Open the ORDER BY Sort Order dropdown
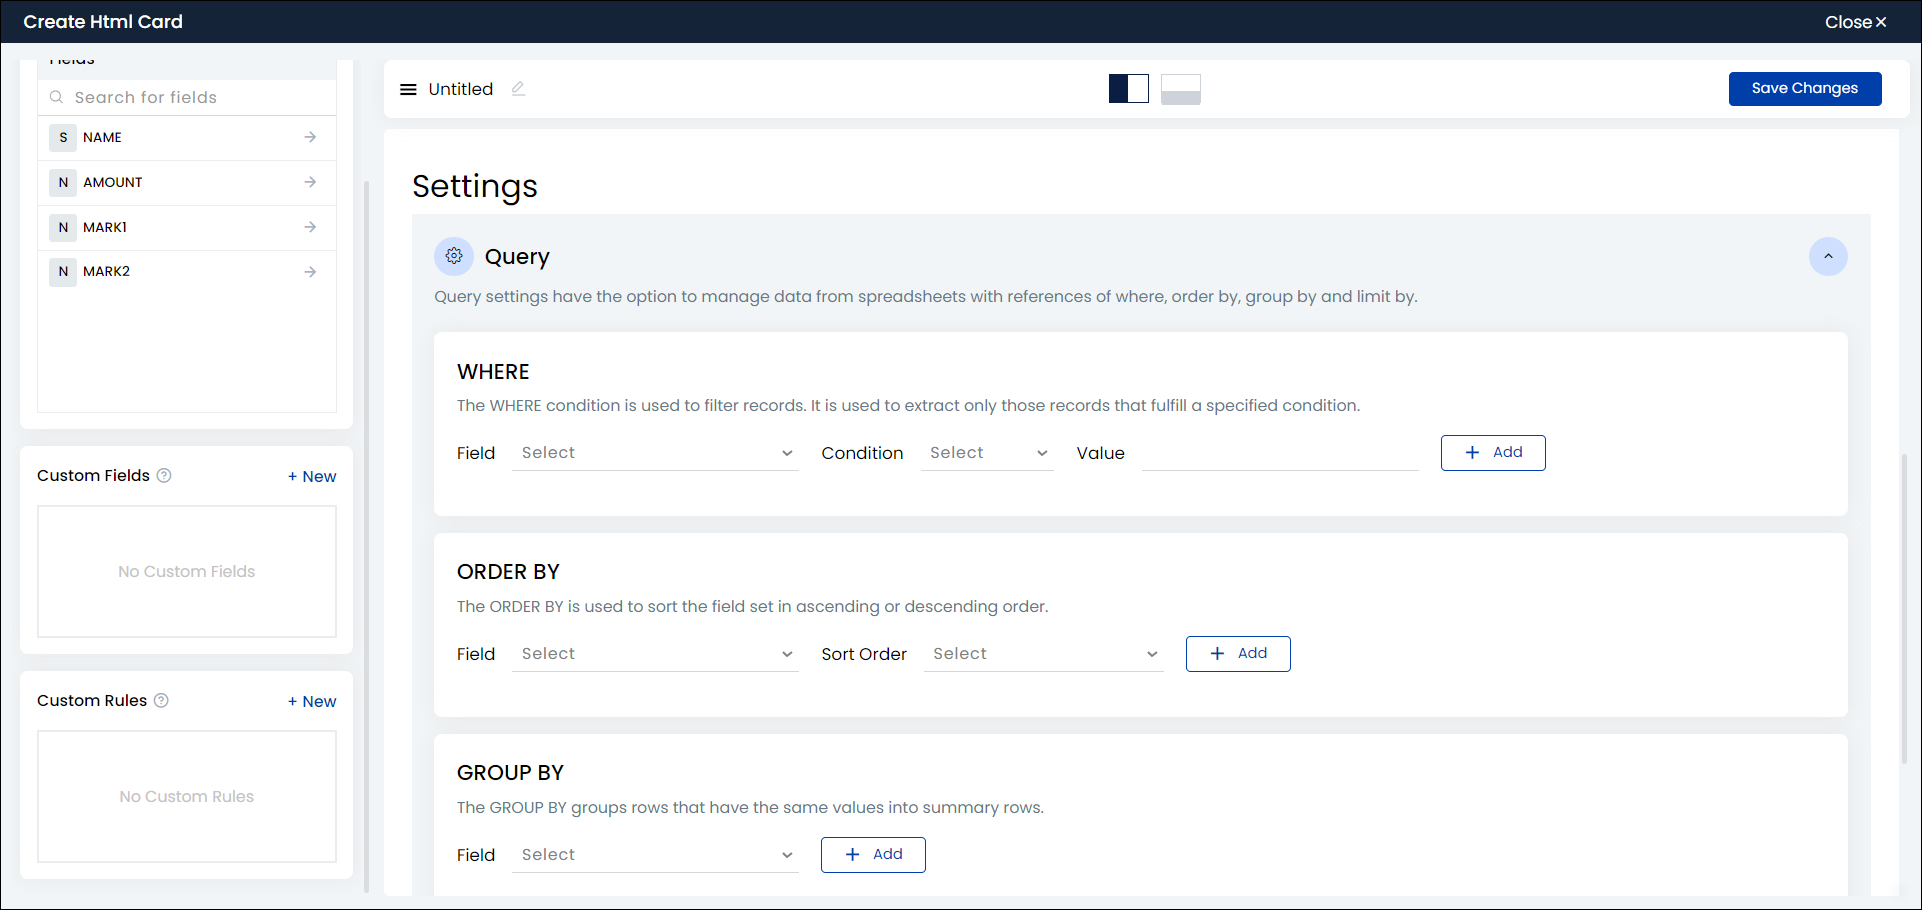This screenshot has height=910, width=1922. [1043, 654]
